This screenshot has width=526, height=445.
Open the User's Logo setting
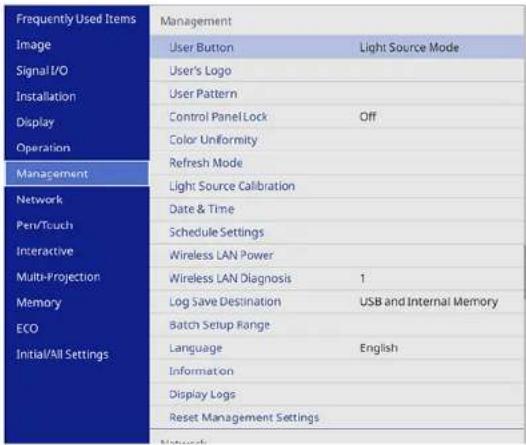click(337, 71)
